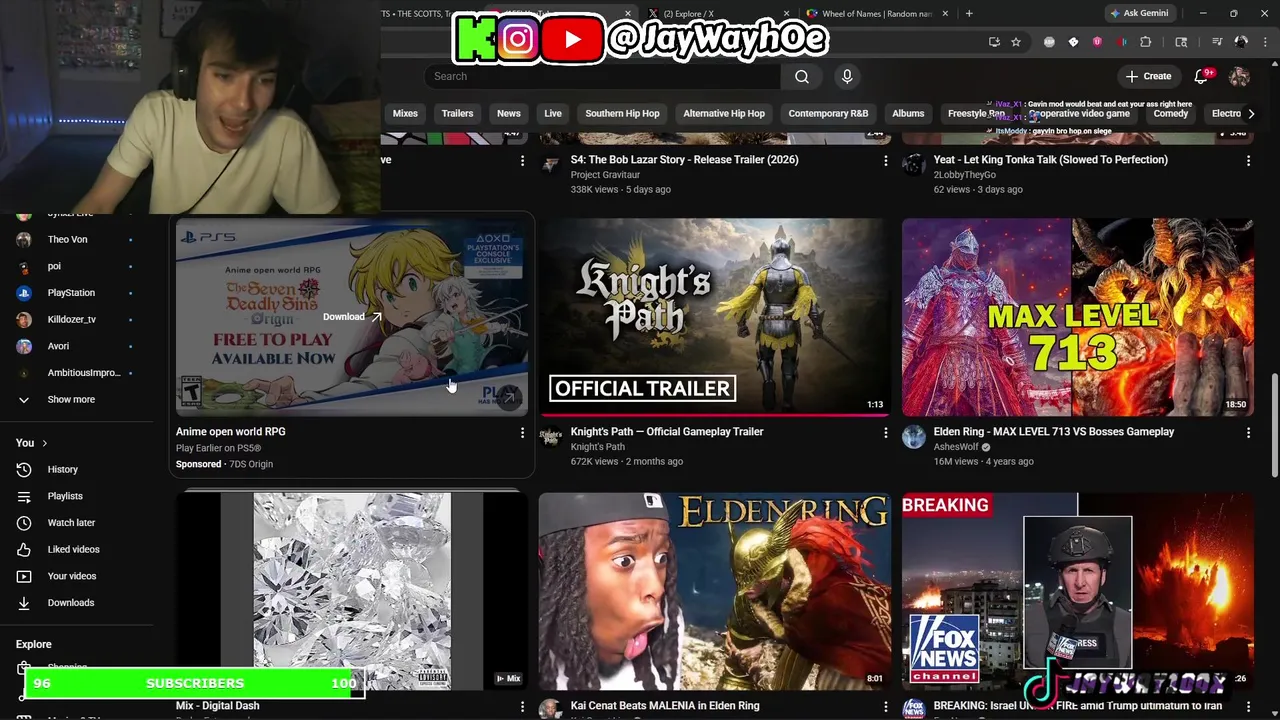The width and height of the screenshot is (1280, 720).
Task: Select the Comedy filter chip
Action: pos(1171,113)
